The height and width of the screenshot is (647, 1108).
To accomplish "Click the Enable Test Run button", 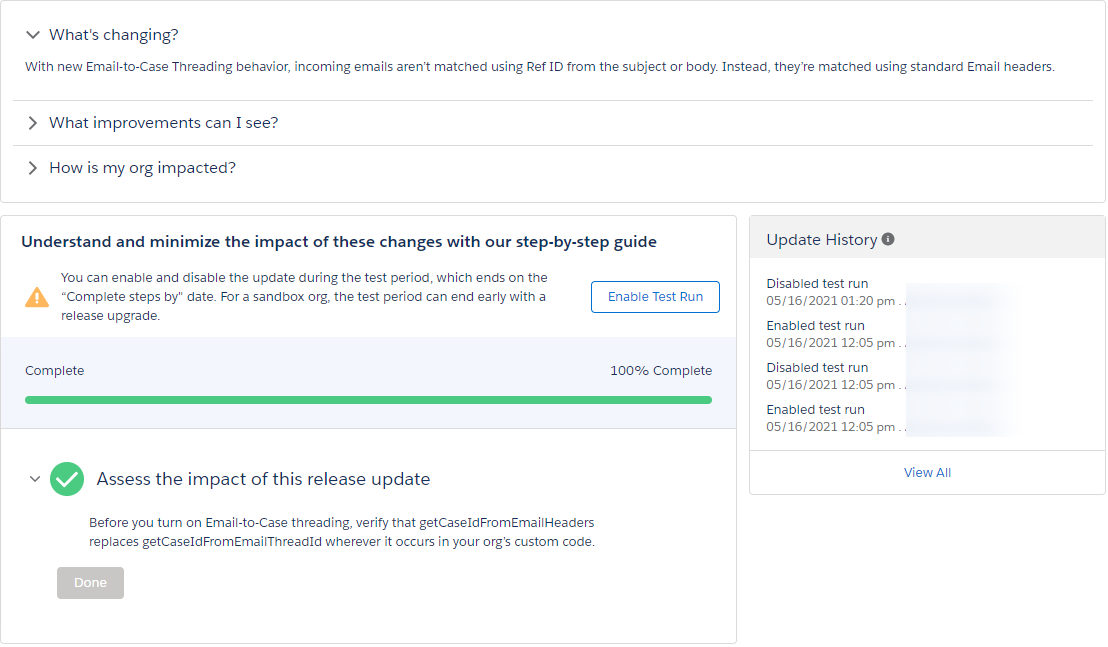I will 655,297.
